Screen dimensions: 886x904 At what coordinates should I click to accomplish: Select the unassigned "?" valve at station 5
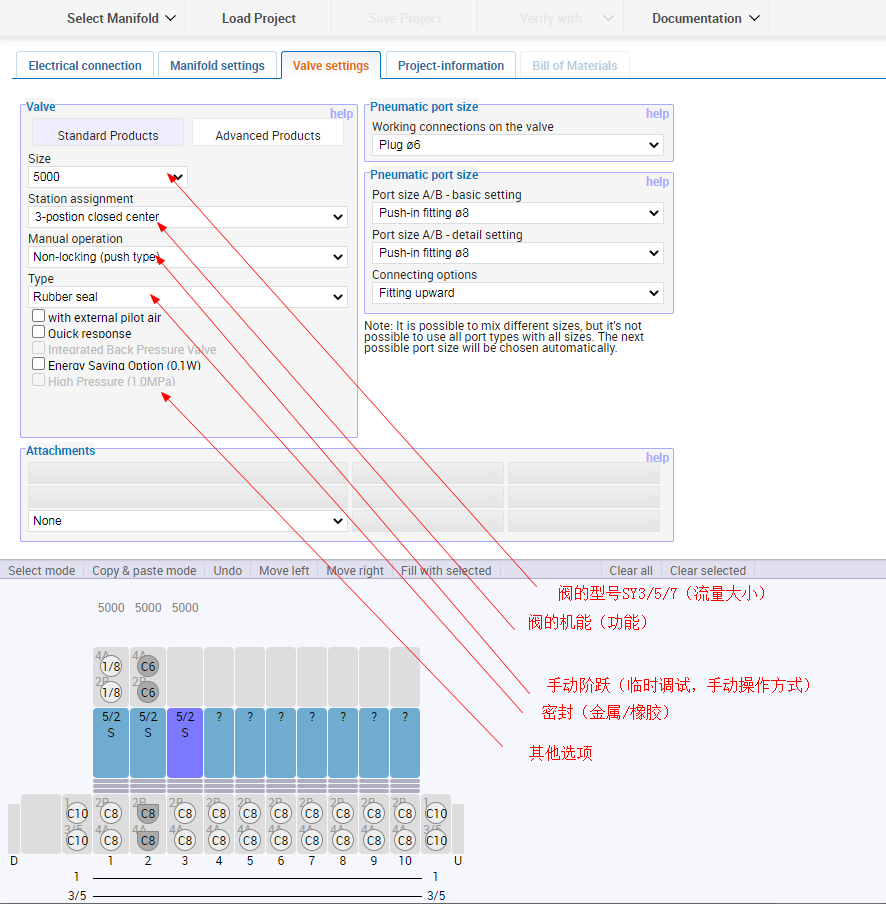tap(250, 740)
